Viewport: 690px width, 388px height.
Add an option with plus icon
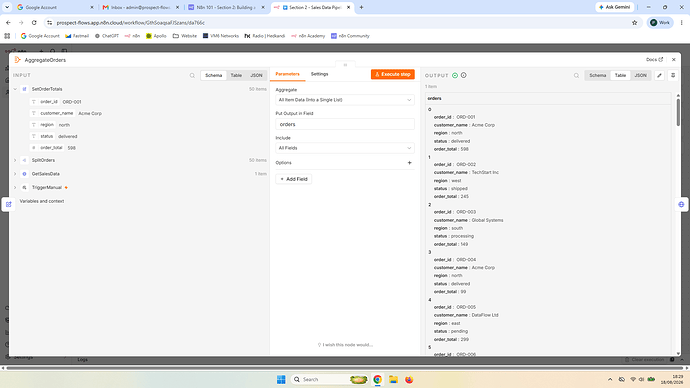(x=410, y=163)
